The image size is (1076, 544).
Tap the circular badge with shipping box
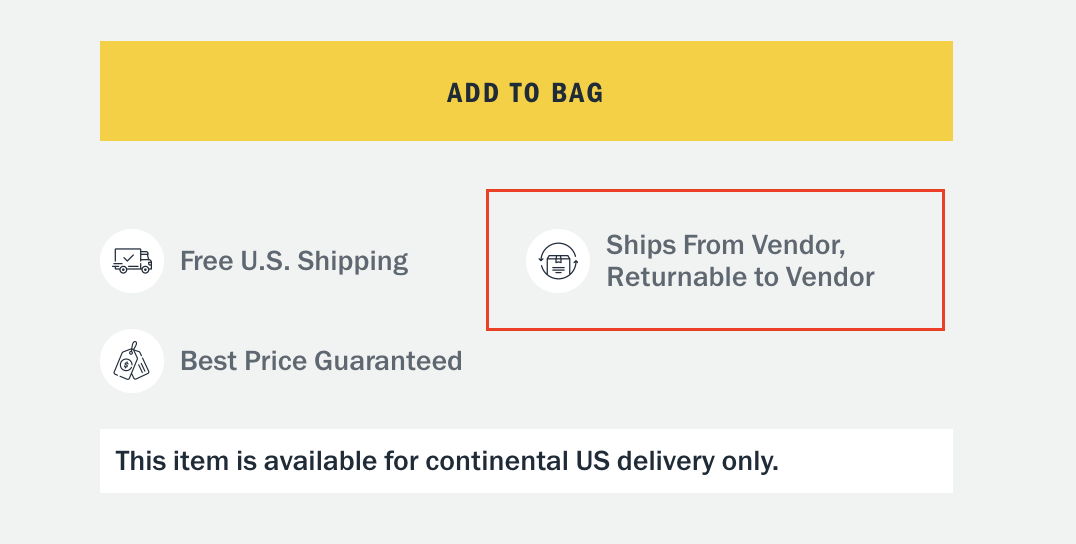[558, 261]
